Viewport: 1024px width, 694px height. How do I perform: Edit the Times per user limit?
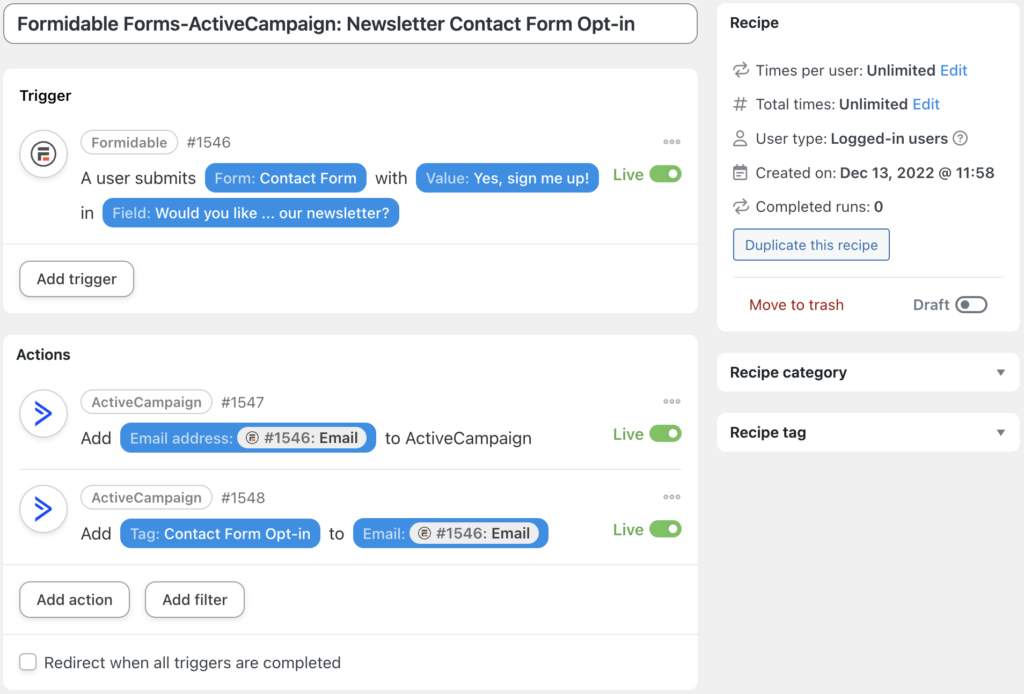(953, 70)
